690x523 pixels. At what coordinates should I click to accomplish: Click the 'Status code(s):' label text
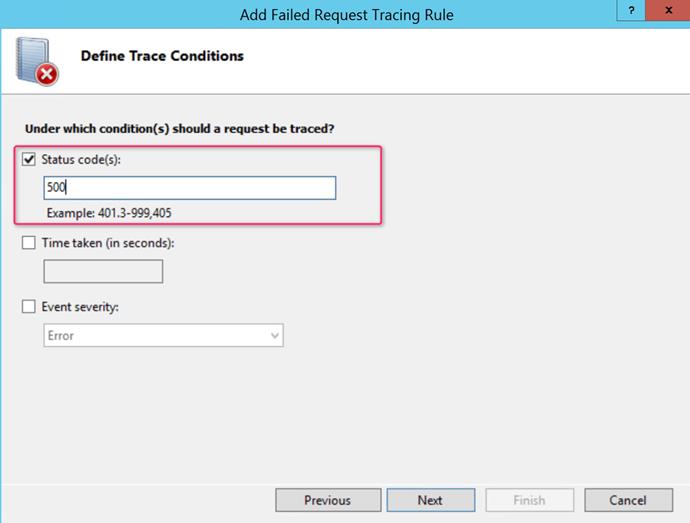[81, 160]
